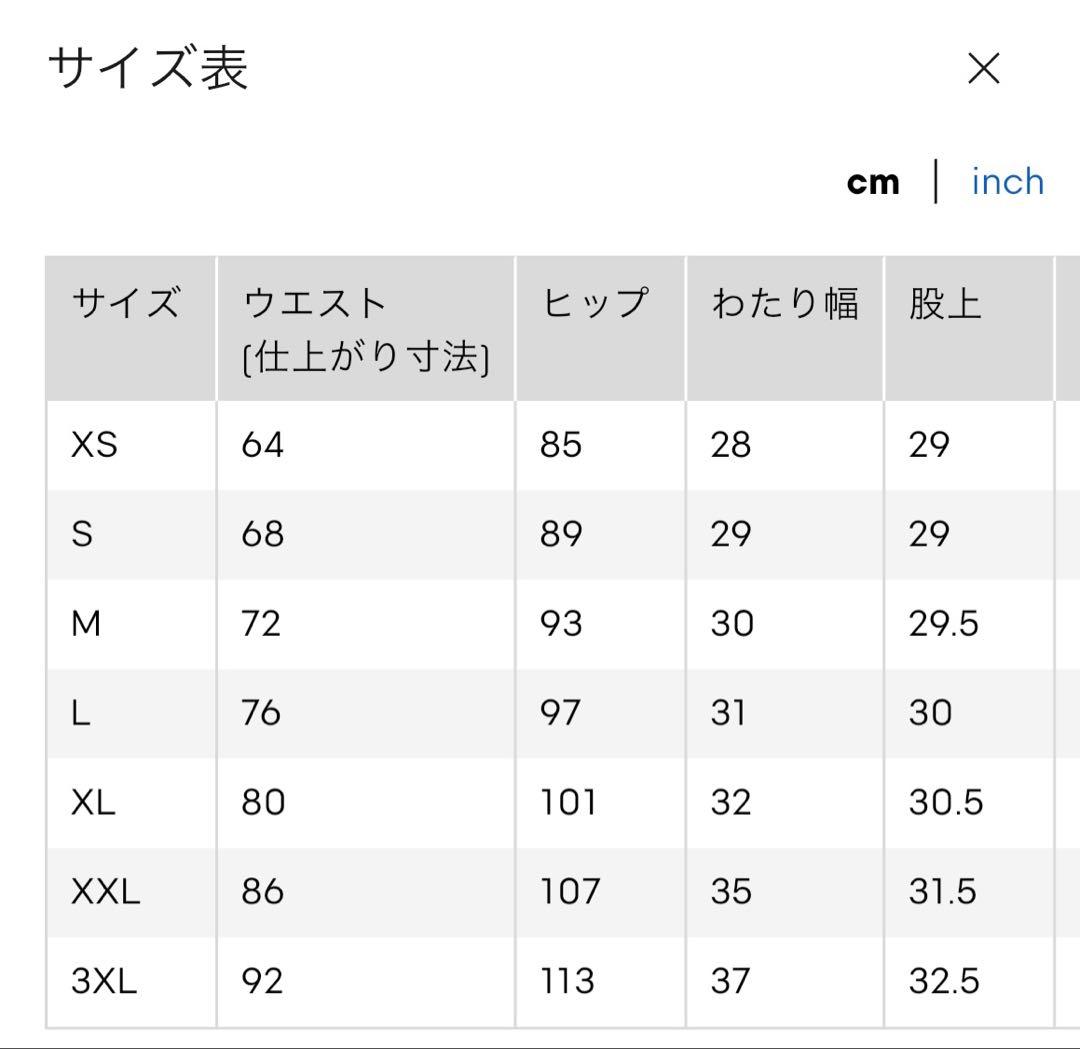Image resolution: width=1080 pixels, height=1049 pixels.
Task: Select the XS size row label
Action: pos(94,444)
